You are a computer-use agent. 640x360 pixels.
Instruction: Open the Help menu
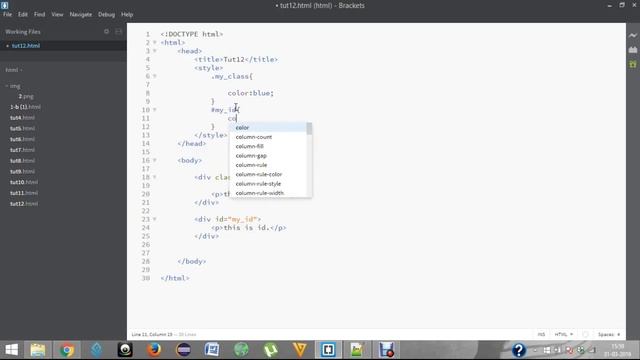(127, 14)
